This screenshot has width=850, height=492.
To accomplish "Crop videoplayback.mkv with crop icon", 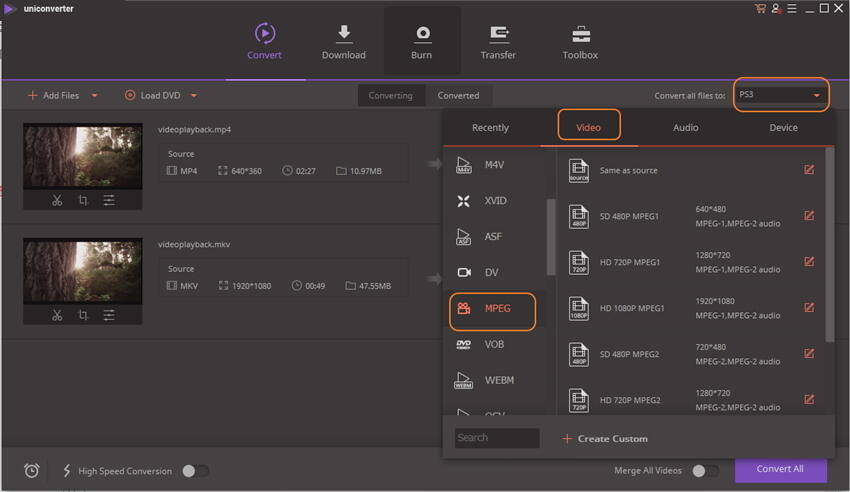I will 83,315.
